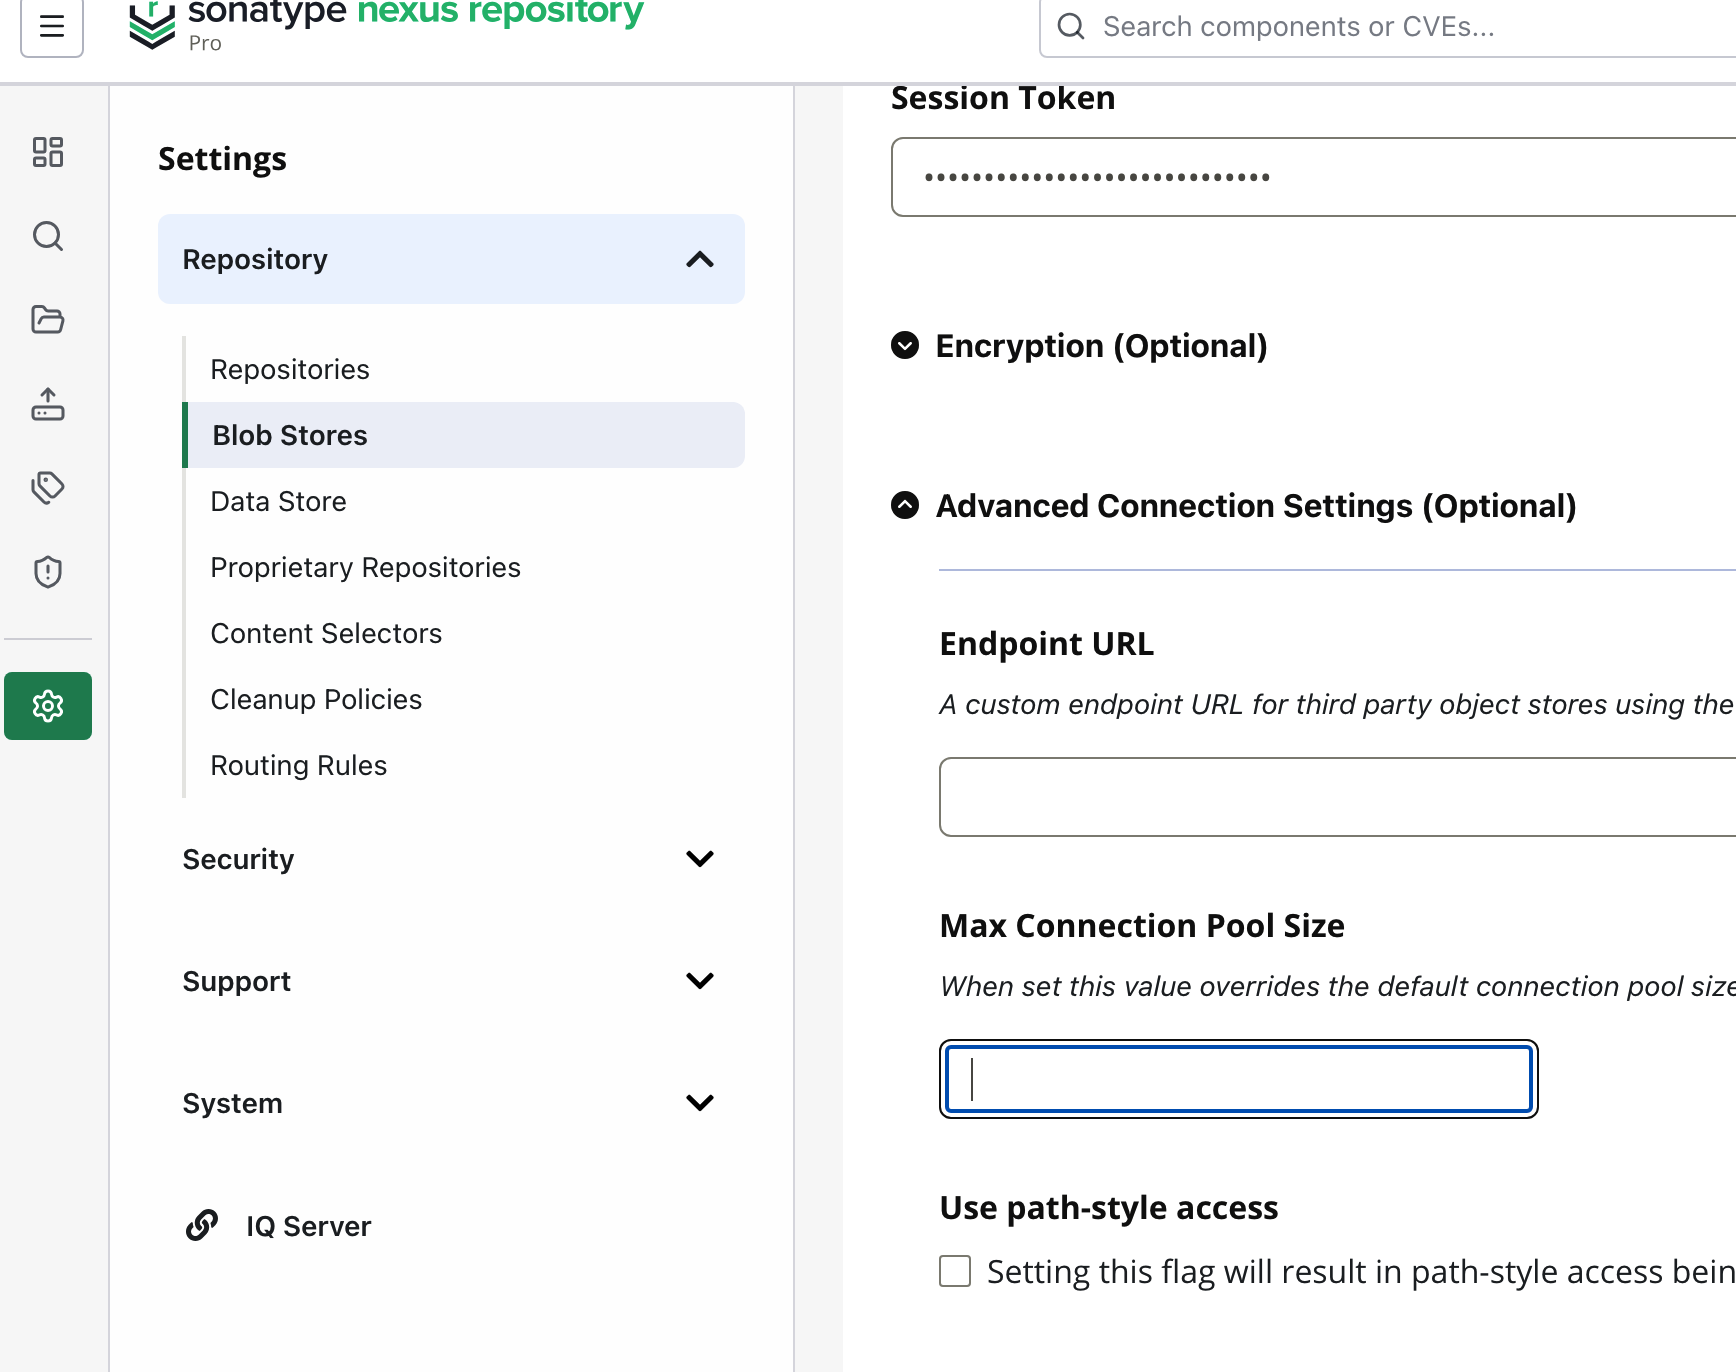
Task: Click the magnifier icon in search box
Action: [1071, 27]
